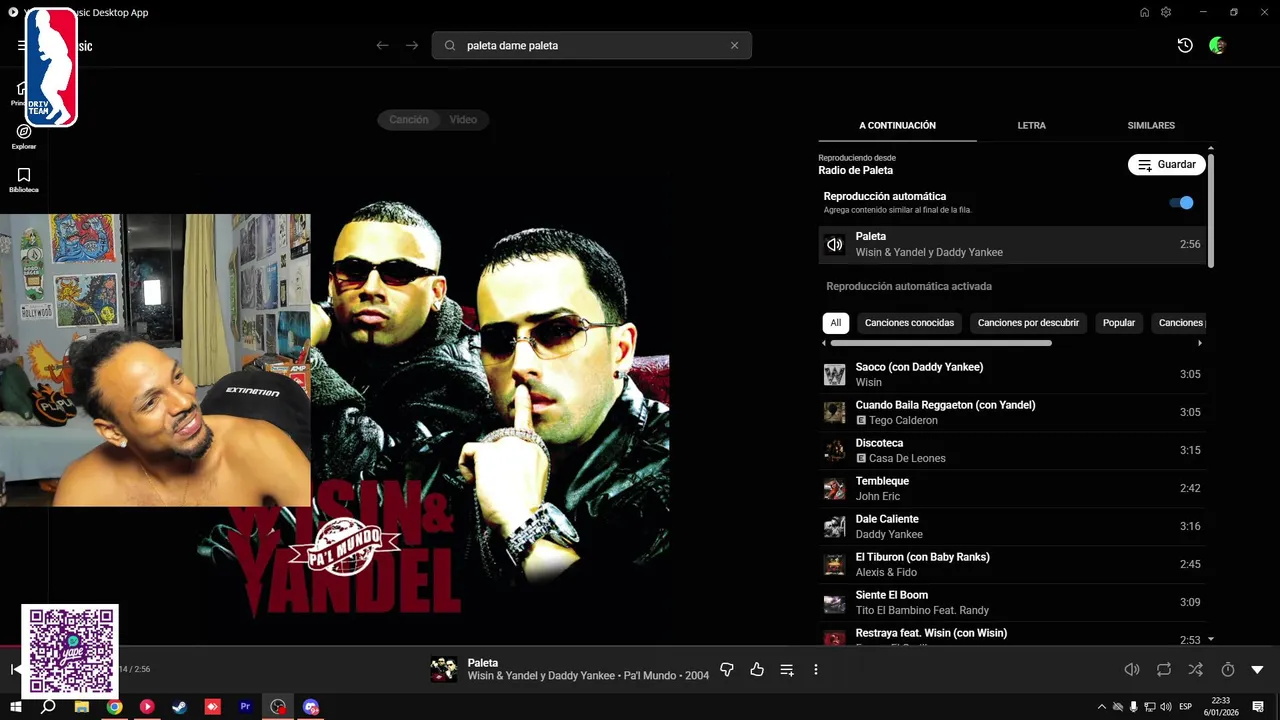
Task: Click the filter chips horizontal scrollbar
Action: (940, 343)
